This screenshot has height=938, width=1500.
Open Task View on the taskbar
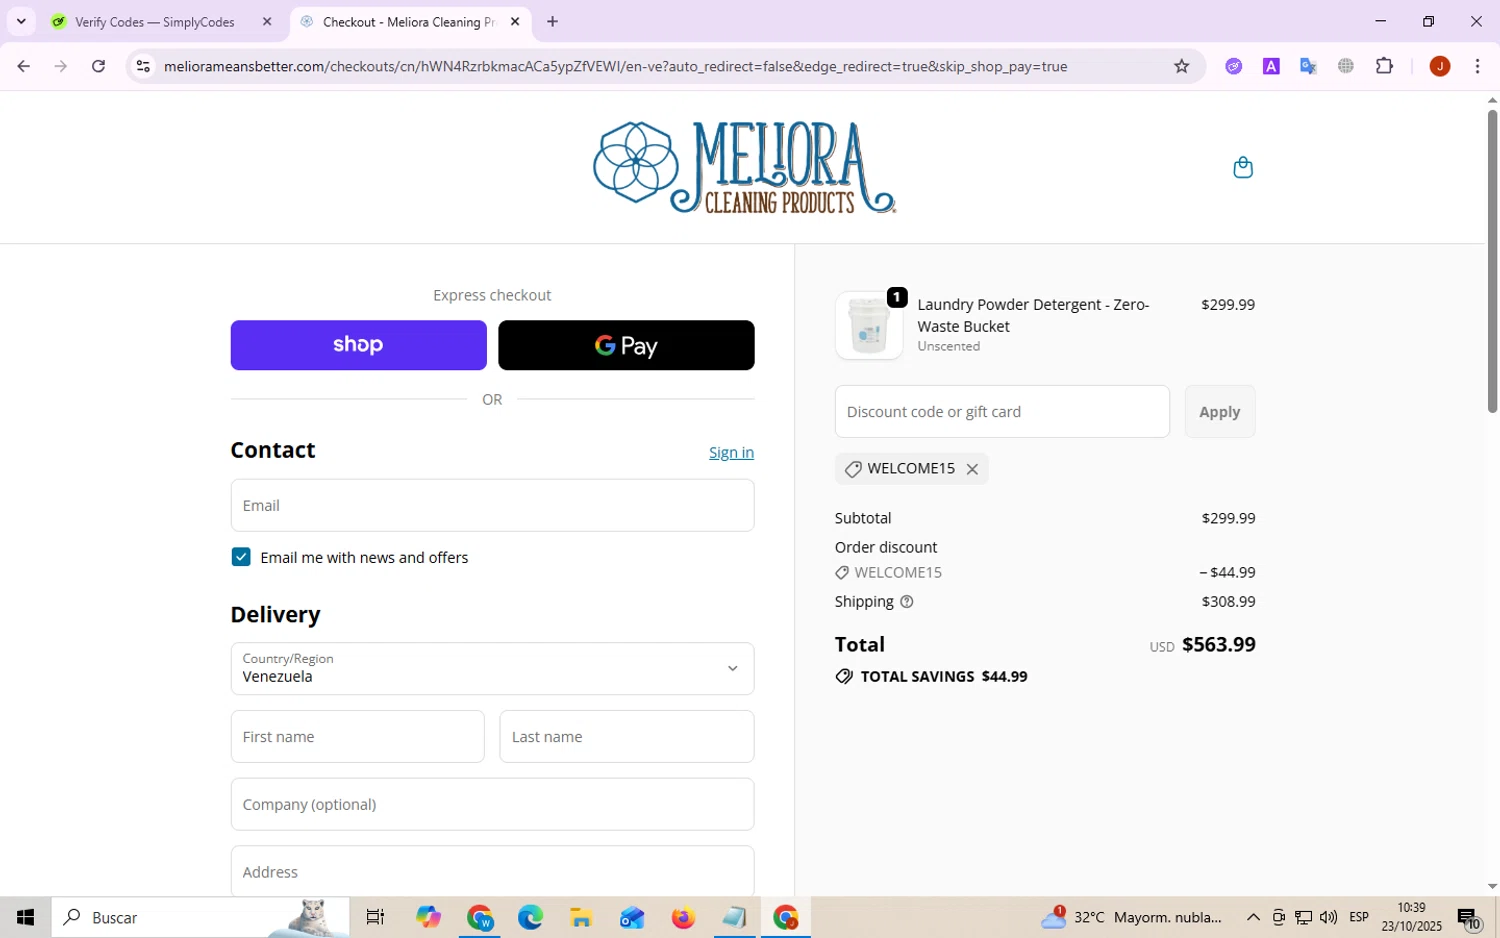376,917
